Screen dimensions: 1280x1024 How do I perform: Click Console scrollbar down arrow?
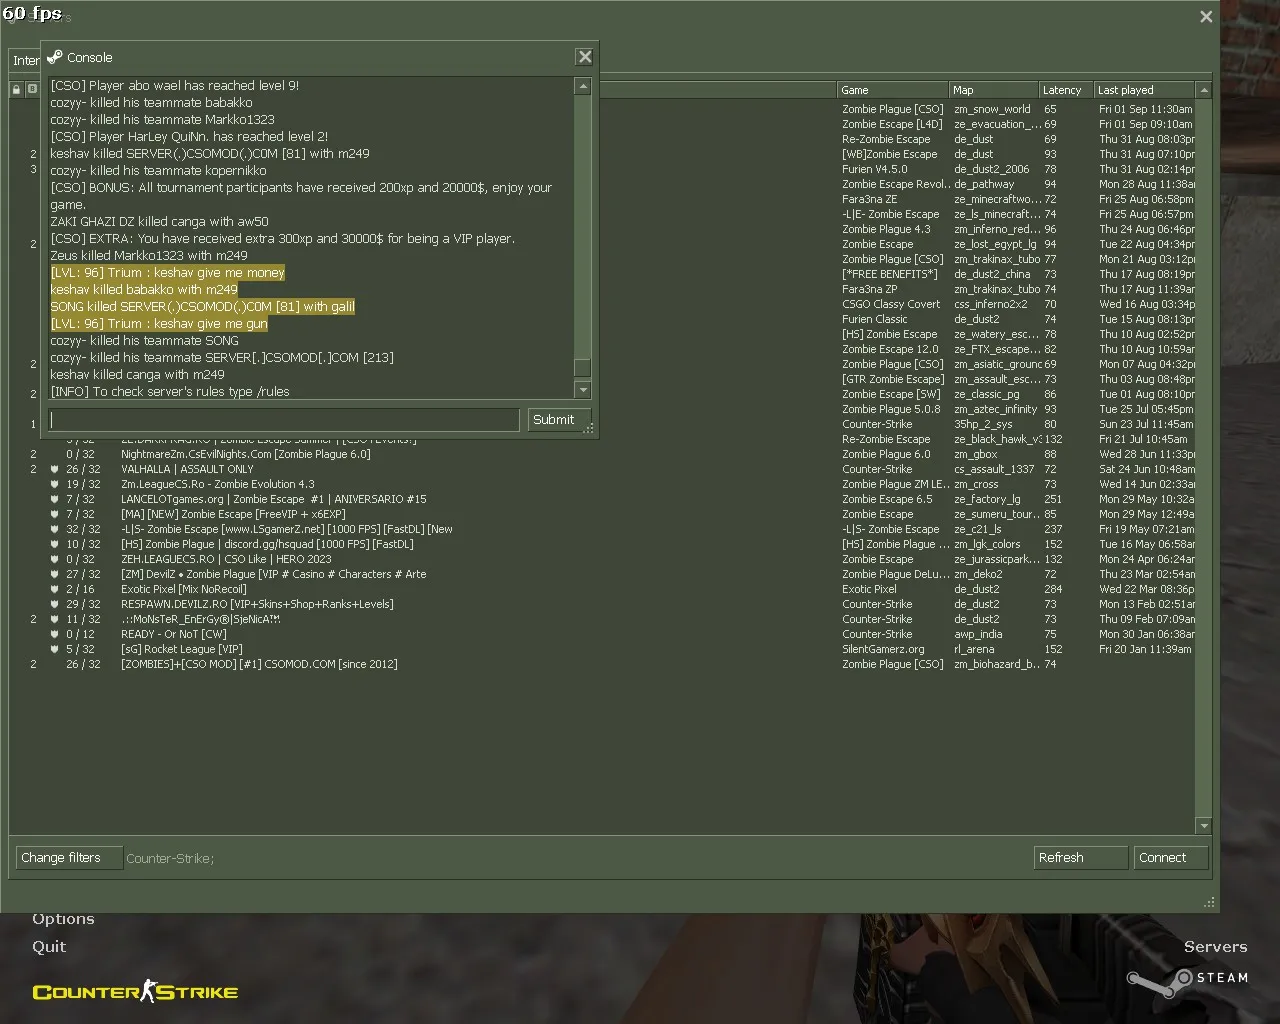[x=583, y=389]
